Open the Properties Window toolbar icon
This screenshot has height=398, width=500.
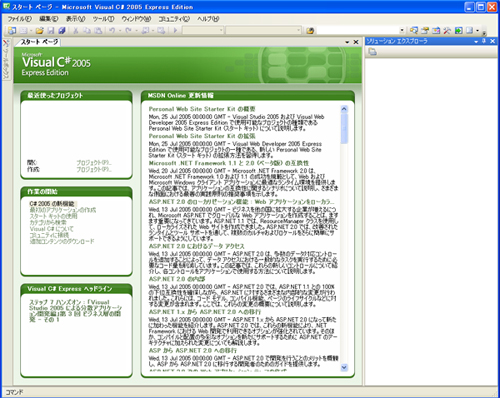[x=425, y=31]
